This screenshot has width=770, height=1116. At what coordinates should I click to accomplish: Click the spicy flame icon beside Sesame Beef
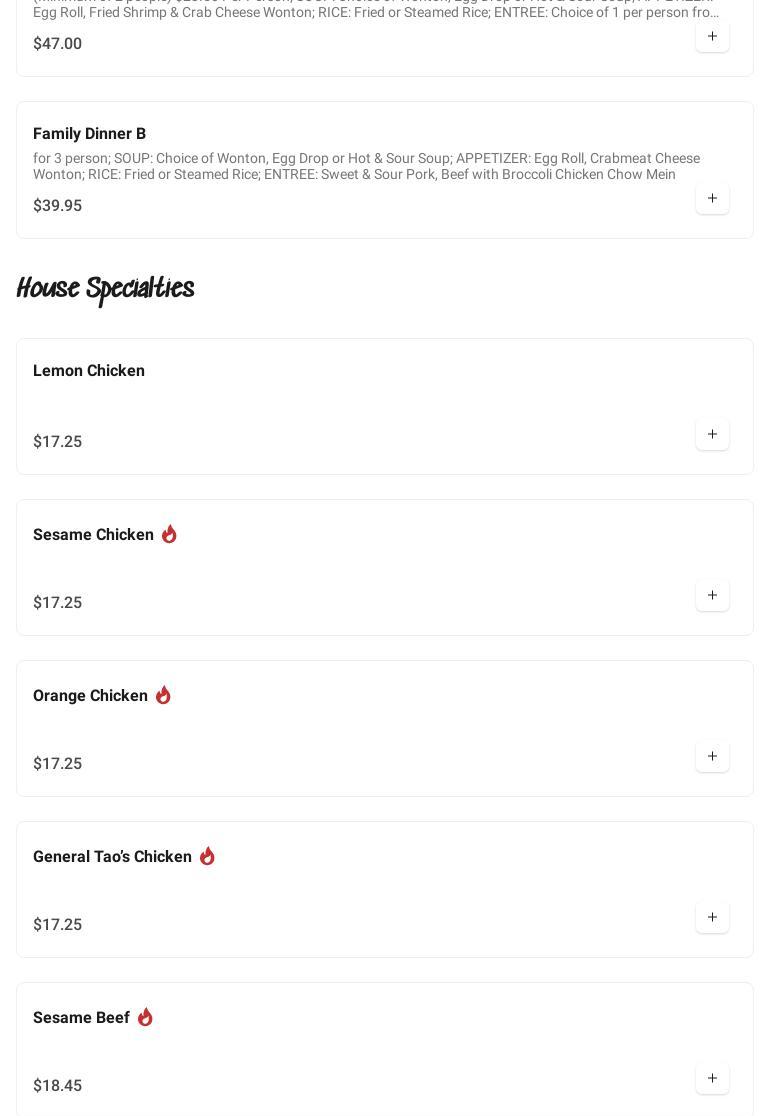coord(145,1017)
